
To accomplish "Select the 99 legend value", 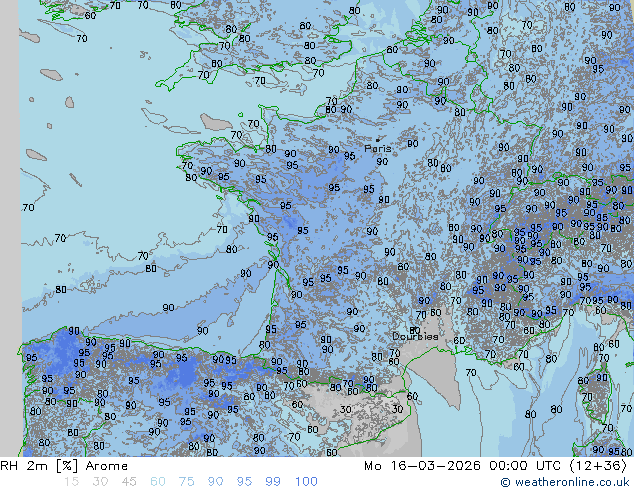I will 273,482.
